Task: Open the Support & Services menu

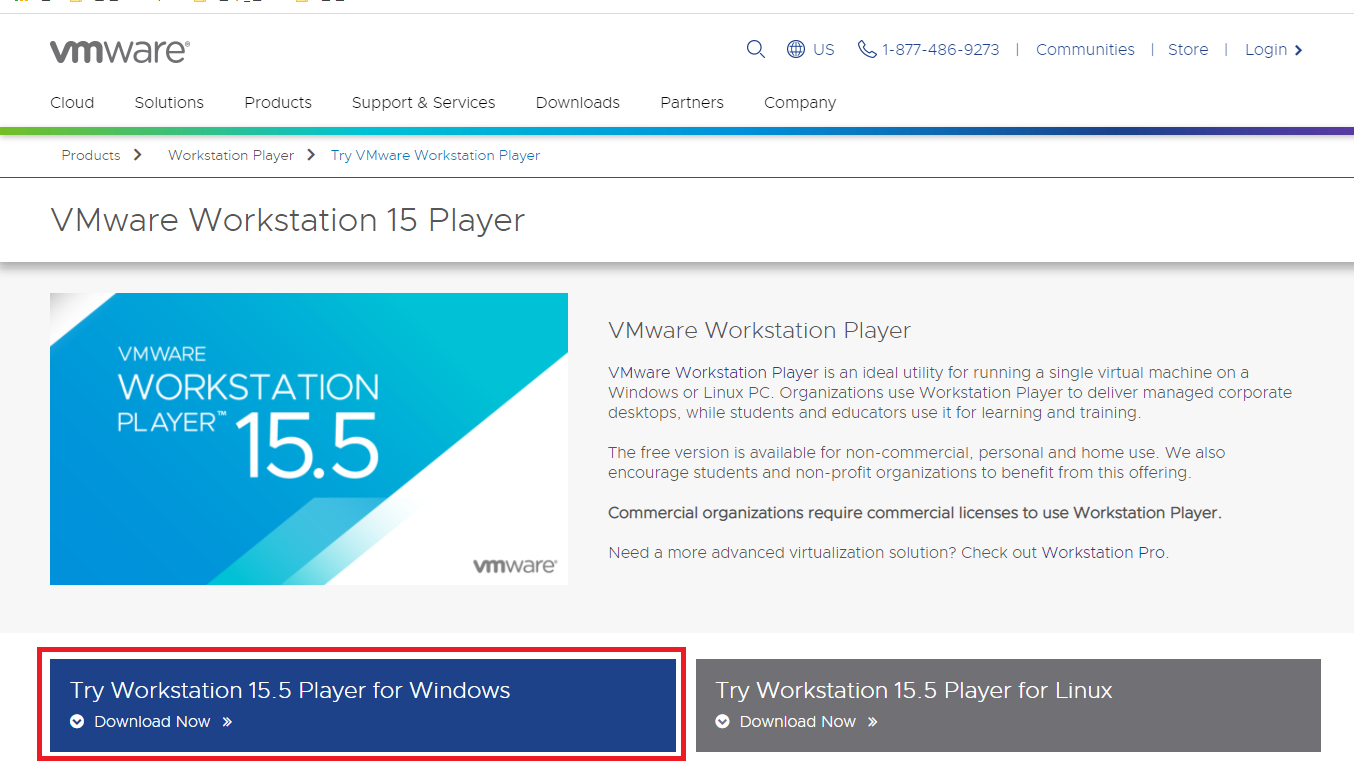Action: point(423,102)
